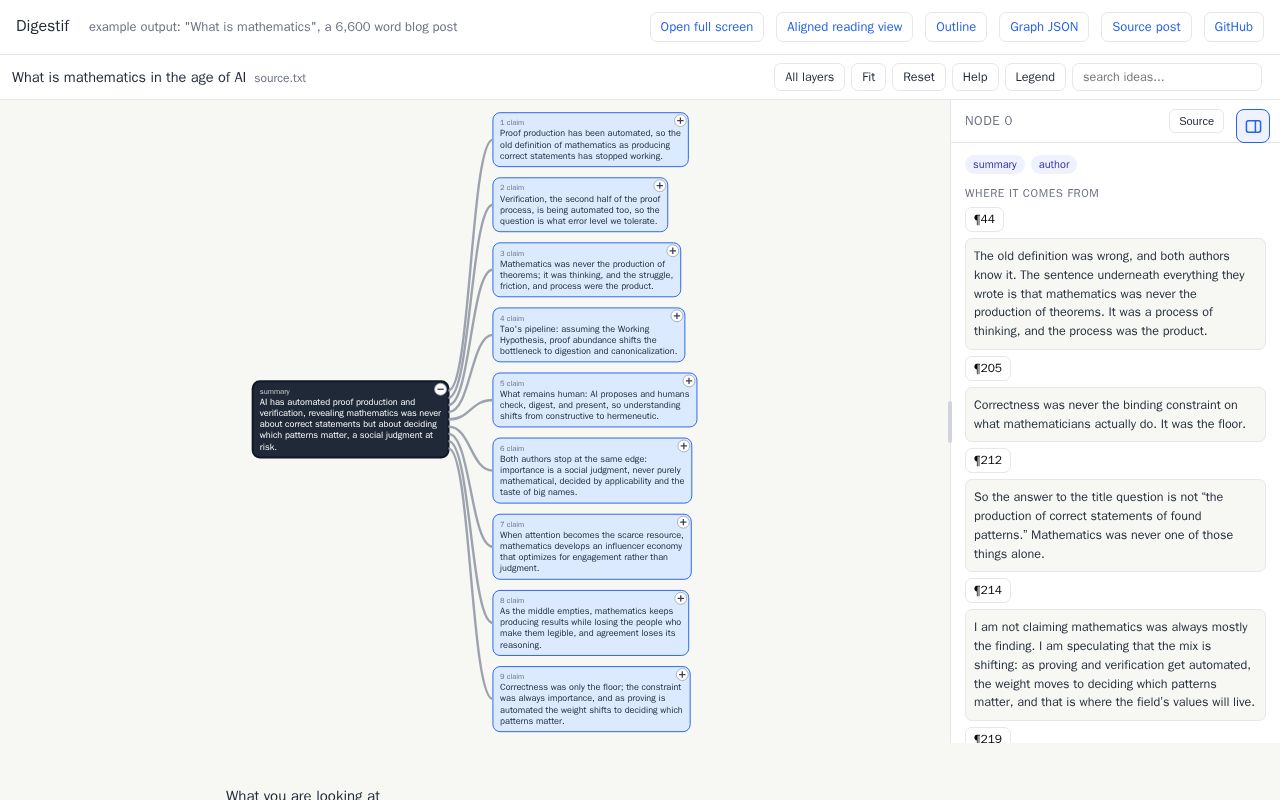Select quote 'The old definition was wrong'

point(1115,294)
